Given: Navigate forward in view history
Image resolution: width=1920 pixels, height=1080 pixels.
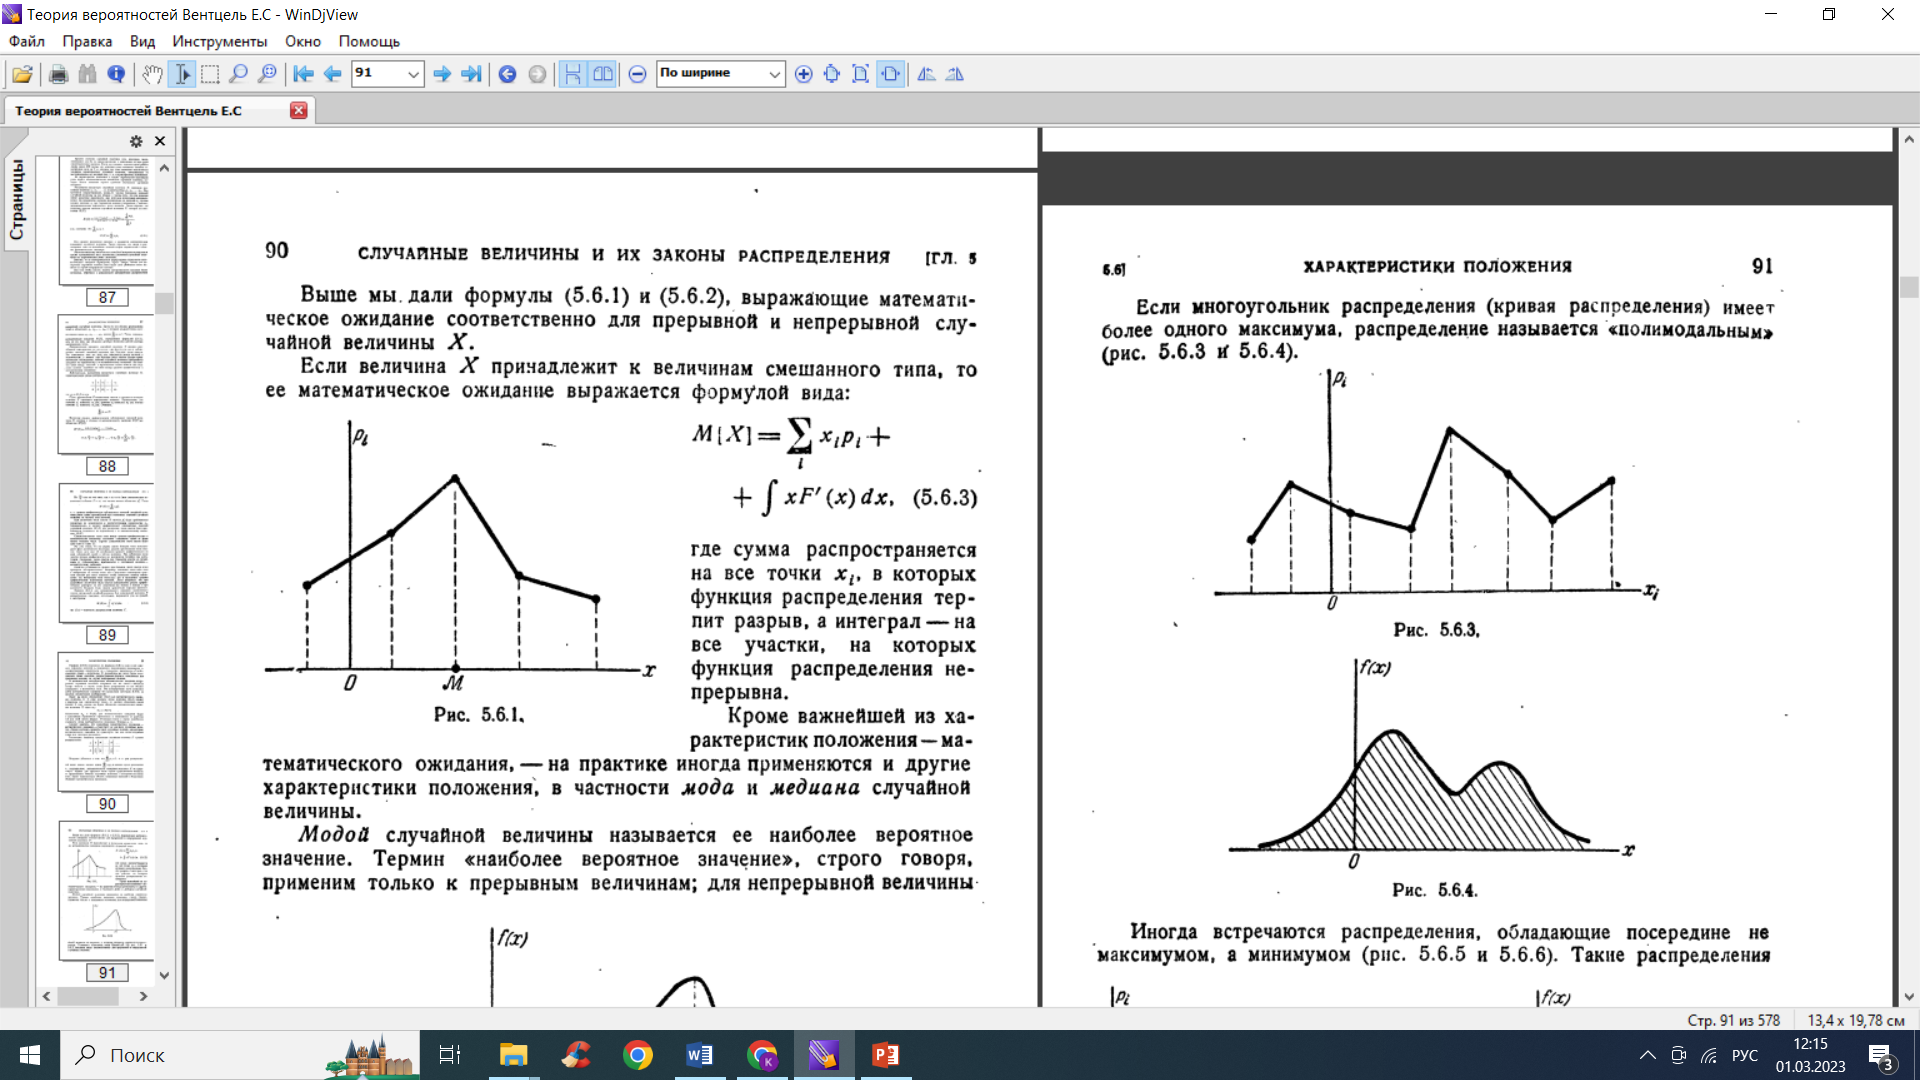Looking at the screenshot, I should click(x=537, y=74).
